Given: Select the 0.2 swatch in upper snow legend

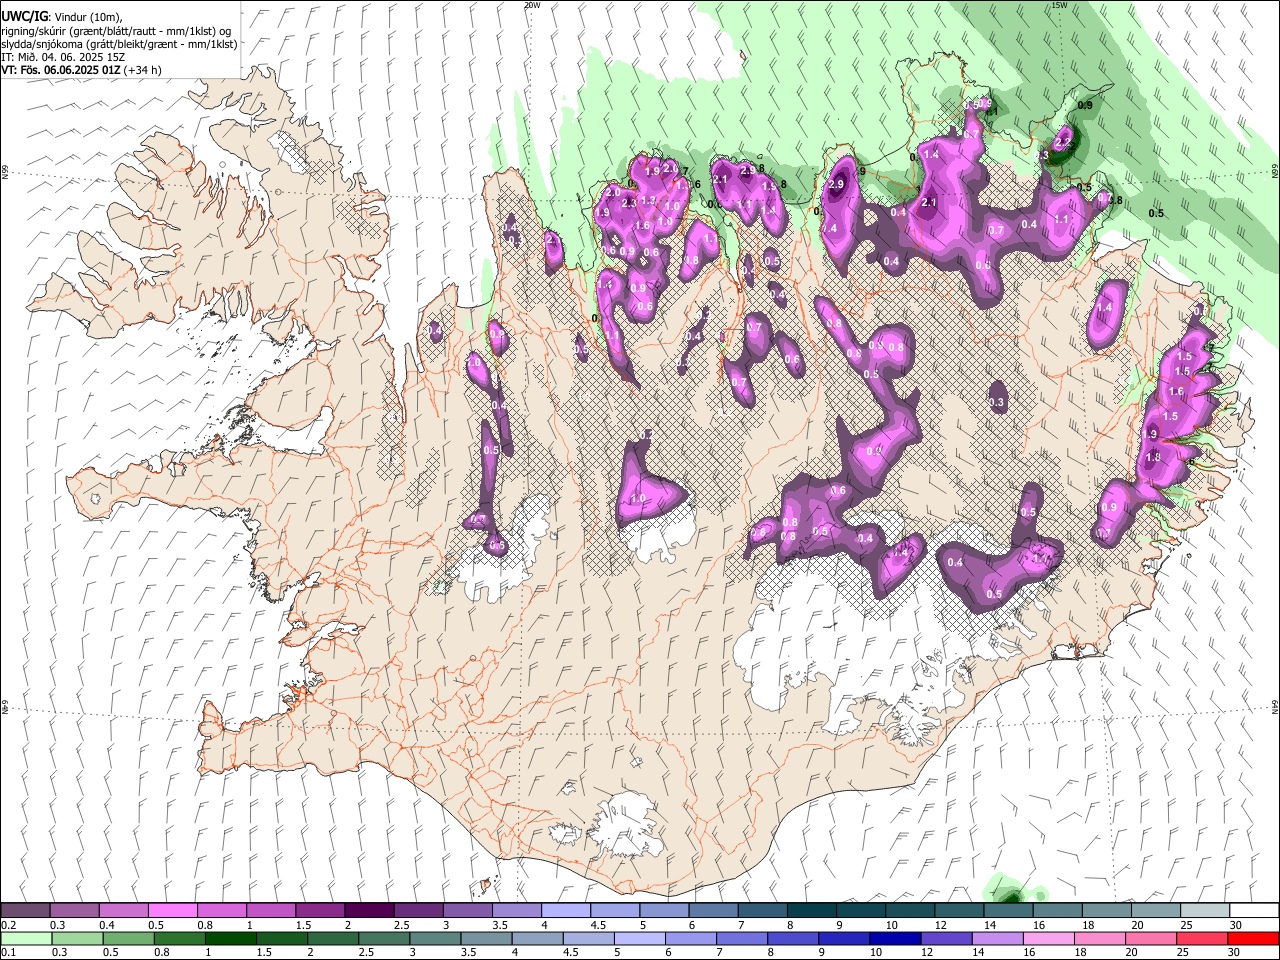Looking at the screenshot, I should click(25, 911).
